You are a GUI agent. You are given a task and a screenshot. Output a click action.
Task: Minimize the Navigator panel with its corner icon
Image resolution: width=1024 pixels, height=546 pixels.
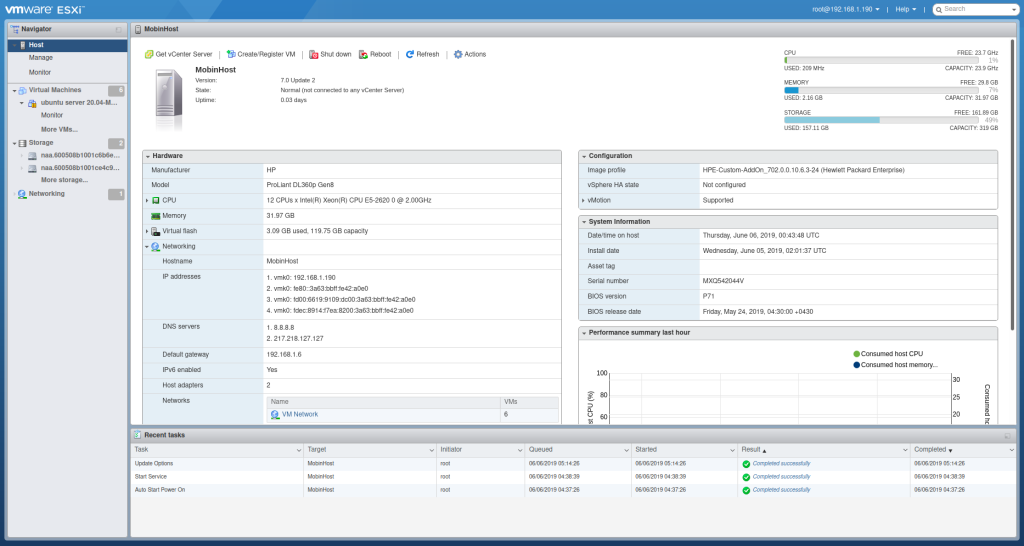pyautogui.click(x=118, y=30)
